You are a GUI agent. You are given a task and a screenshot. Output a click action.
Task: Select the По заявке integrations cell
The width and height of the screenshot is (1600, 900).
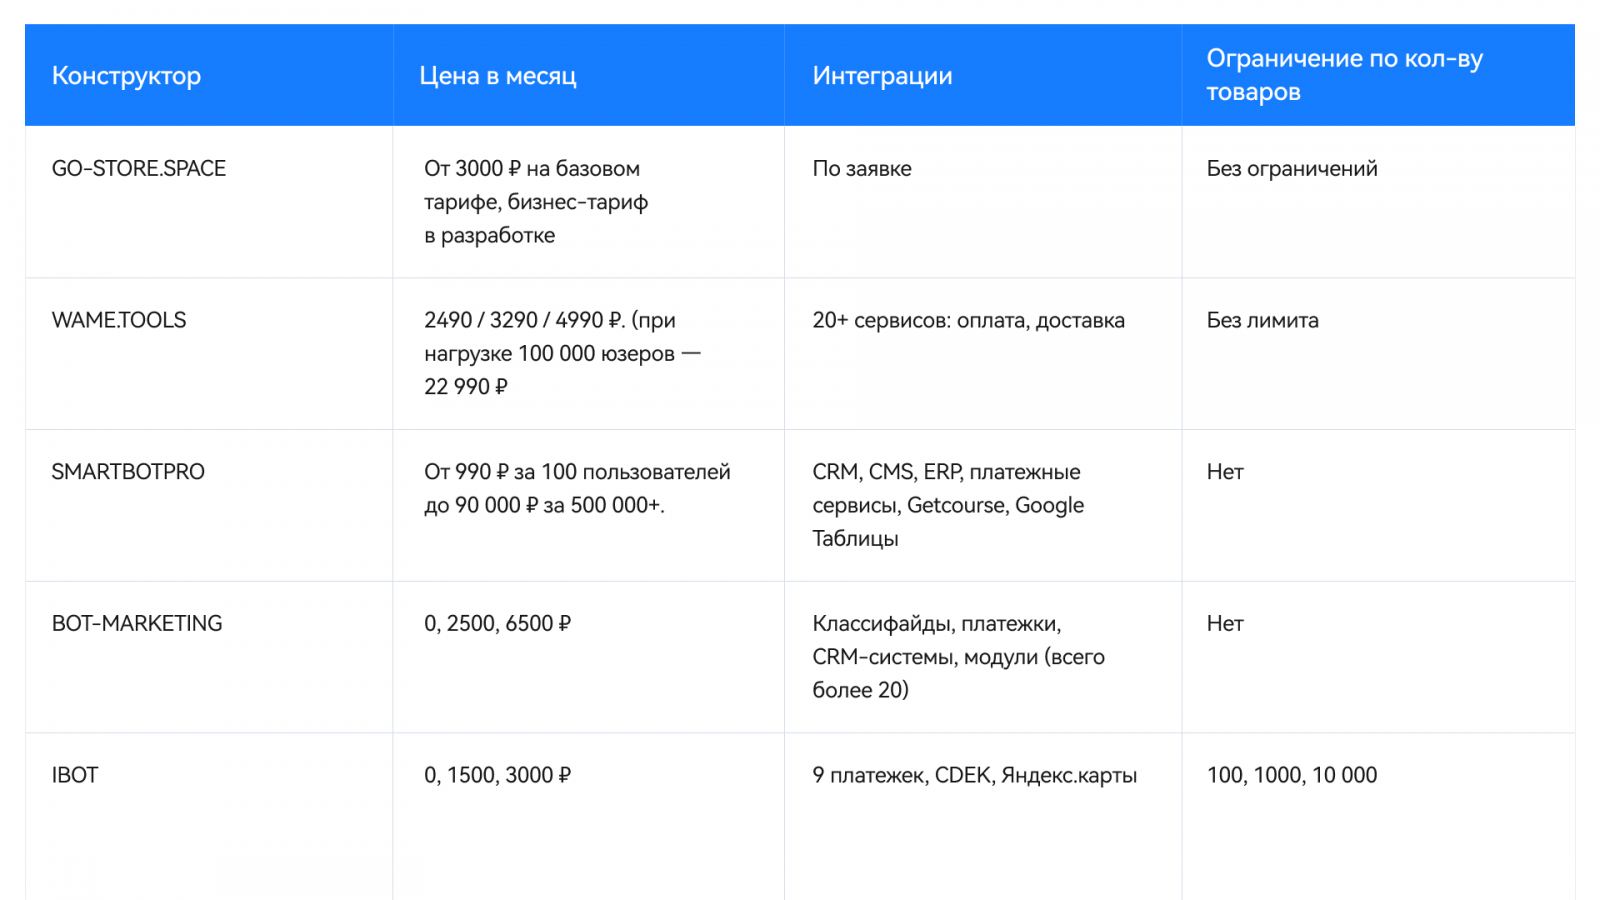(x=862, y=169)
